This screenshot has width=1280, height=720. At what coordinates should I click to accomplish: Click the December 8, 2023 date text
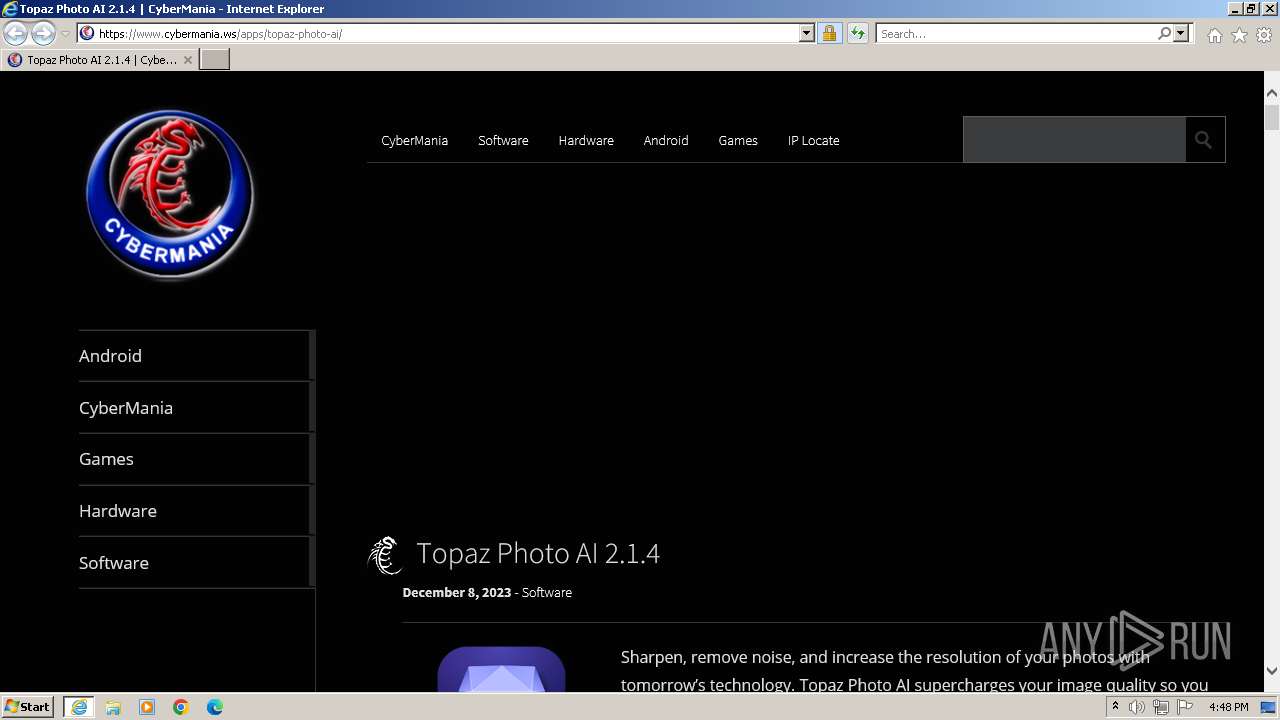(456, 593)
